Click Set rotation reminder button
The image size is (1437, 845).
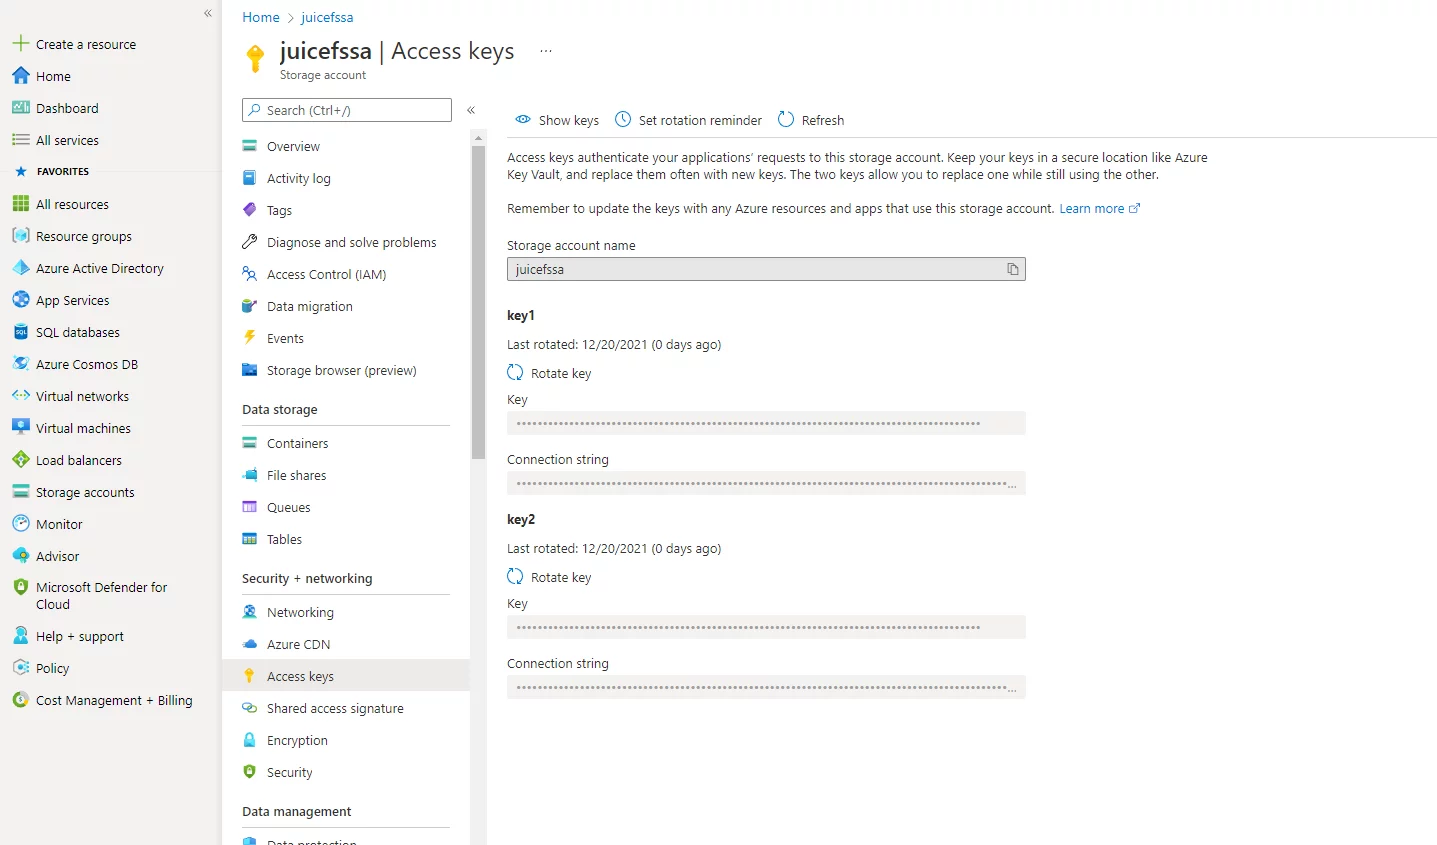click(x=688, y=120)
